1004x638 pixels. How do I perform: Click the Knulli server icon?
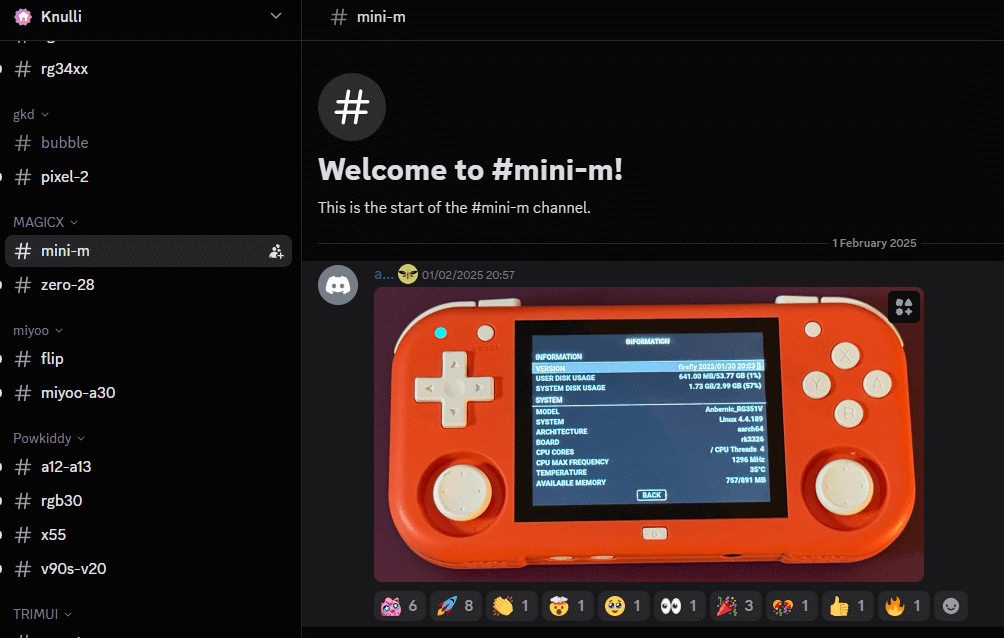[23, 17]
